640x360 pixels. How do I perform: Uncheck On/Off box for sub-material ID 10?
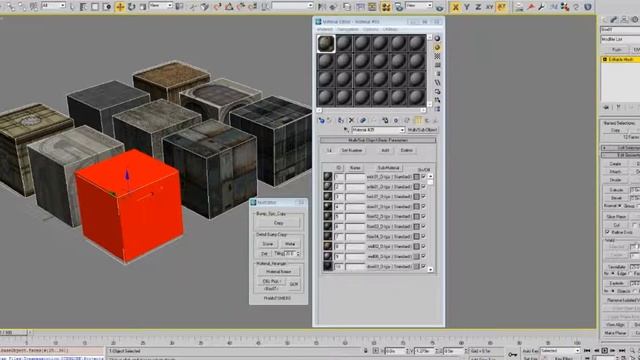click(423, 267)
